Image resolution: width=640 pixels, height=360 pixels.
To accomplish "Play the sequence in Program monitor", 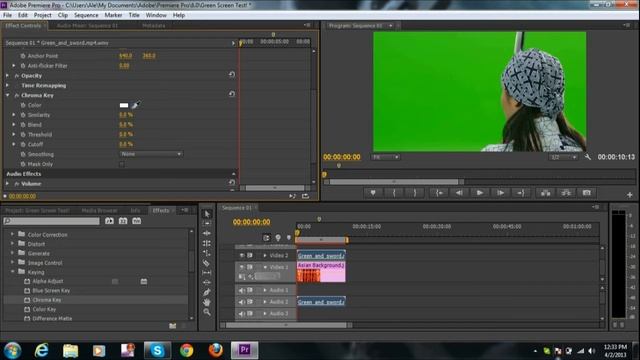I will tap(480, 193).
